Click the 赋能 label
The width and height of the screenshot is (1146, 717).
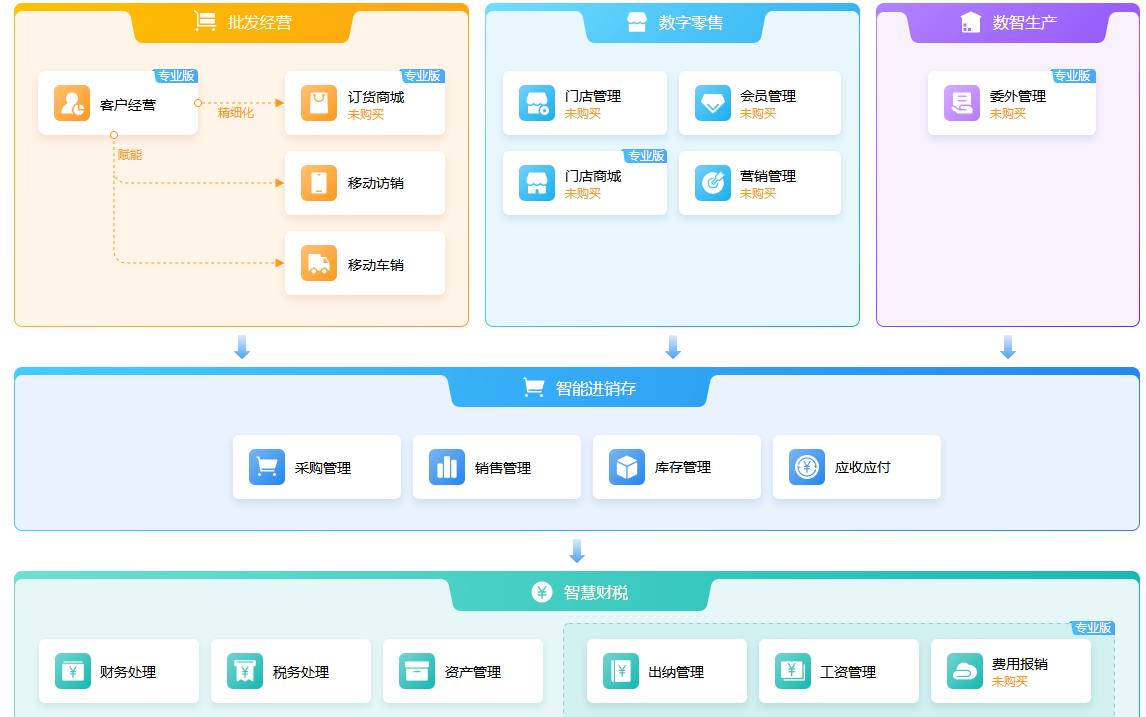(x=130, y=155)
